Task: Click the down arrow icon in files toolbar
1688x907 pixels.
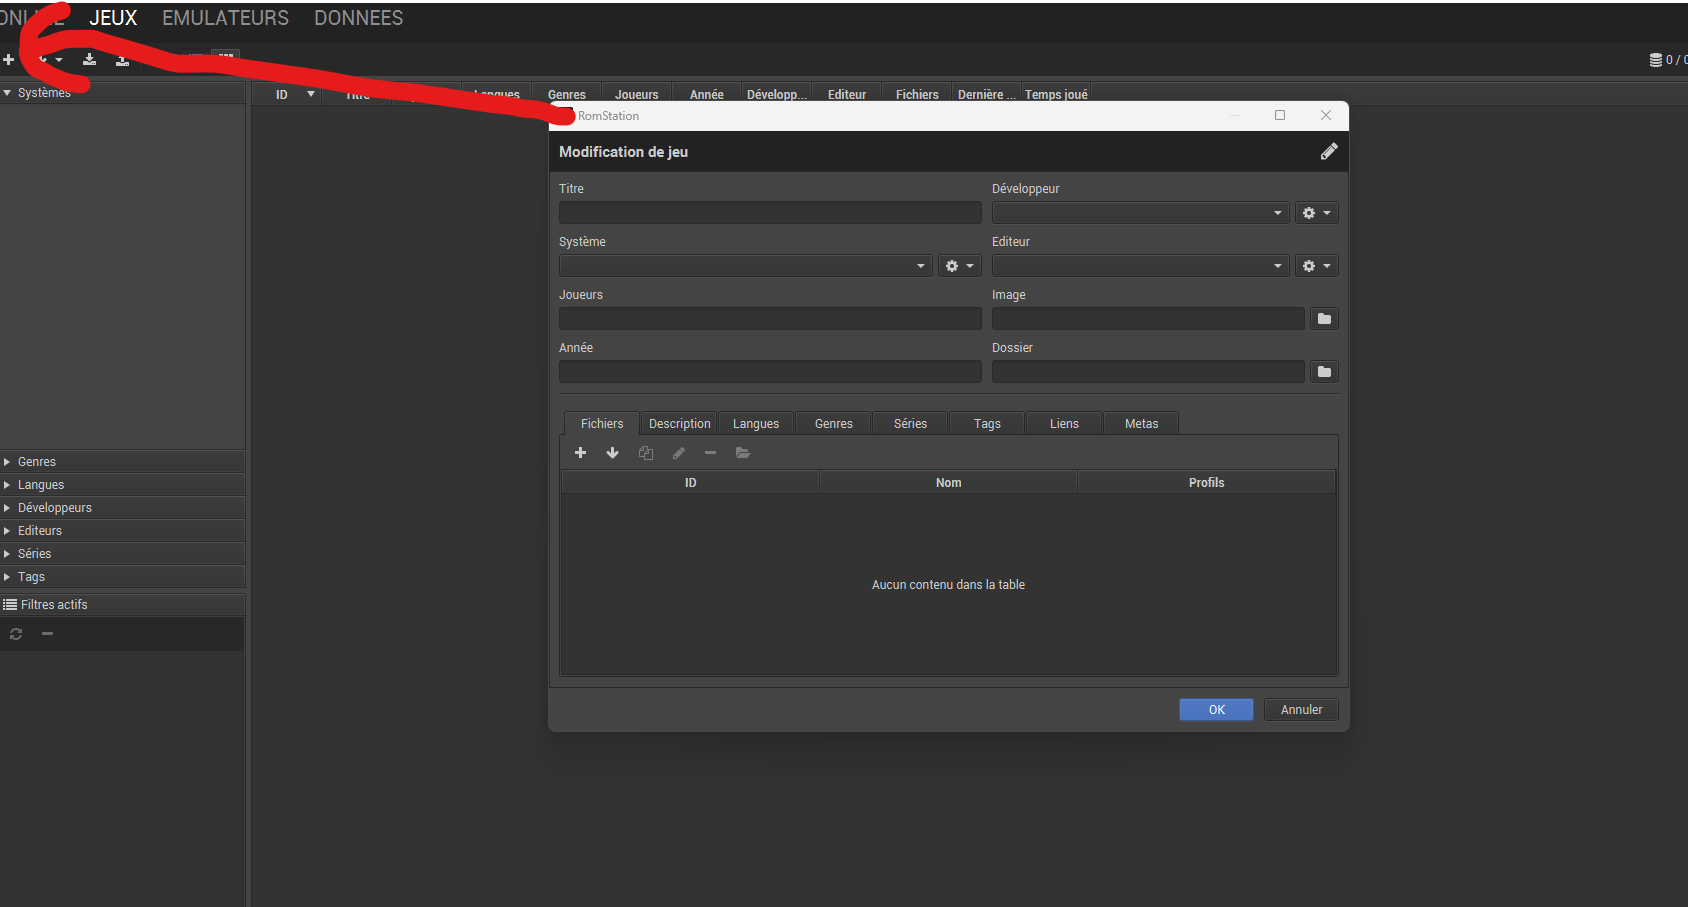Action: coord(613,453)
